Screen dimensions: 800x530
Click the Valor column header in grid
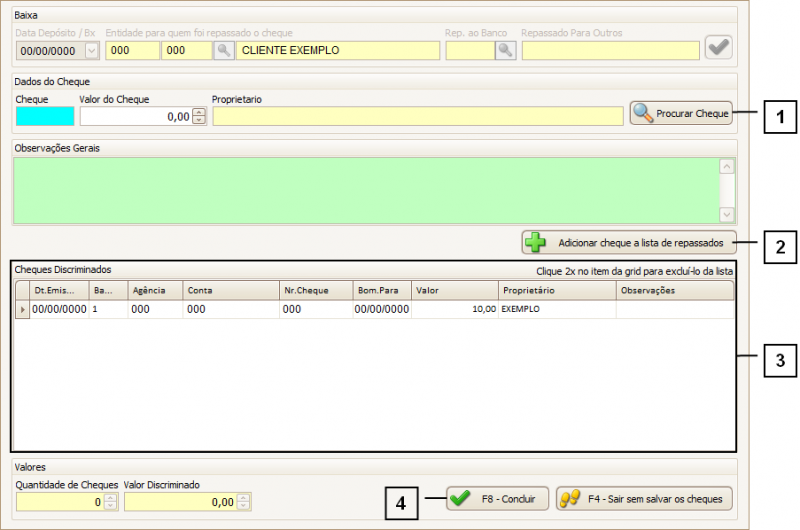click(x=454, y=290)
